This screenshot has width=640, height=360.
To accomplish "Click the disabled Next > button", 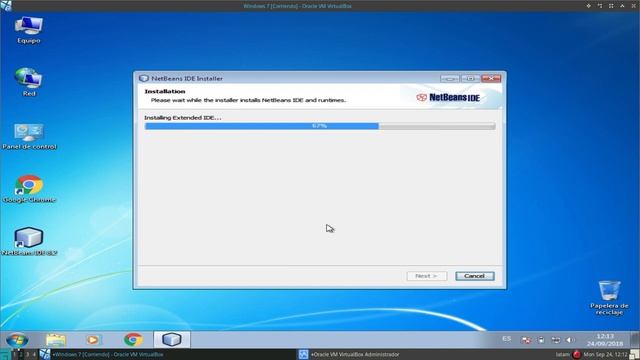I will tap(427, 276).
